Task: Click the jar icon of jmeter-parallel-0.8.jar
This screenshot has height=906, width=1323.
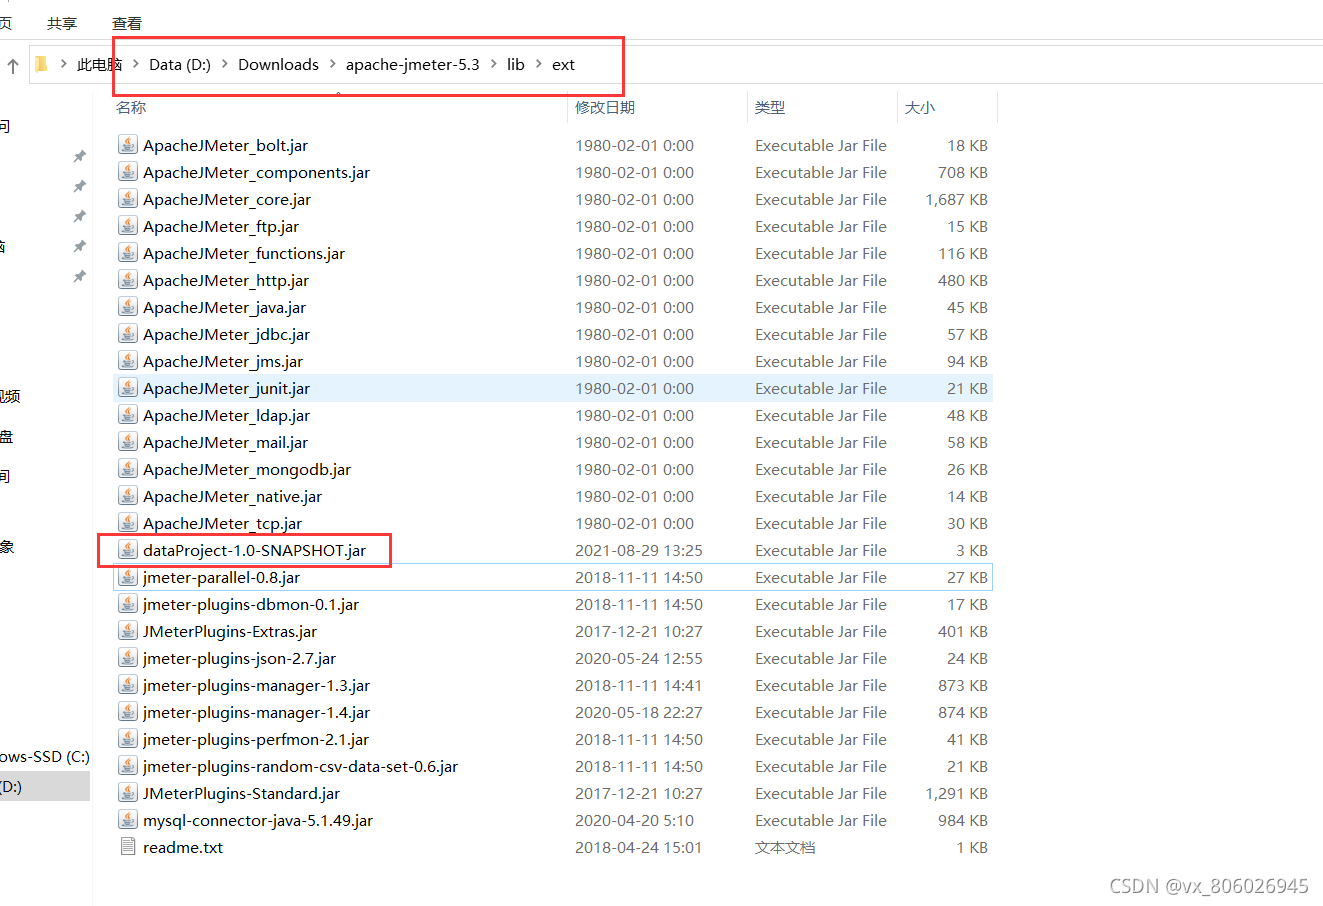Action: pyautogui.click(x=128, y=577)
